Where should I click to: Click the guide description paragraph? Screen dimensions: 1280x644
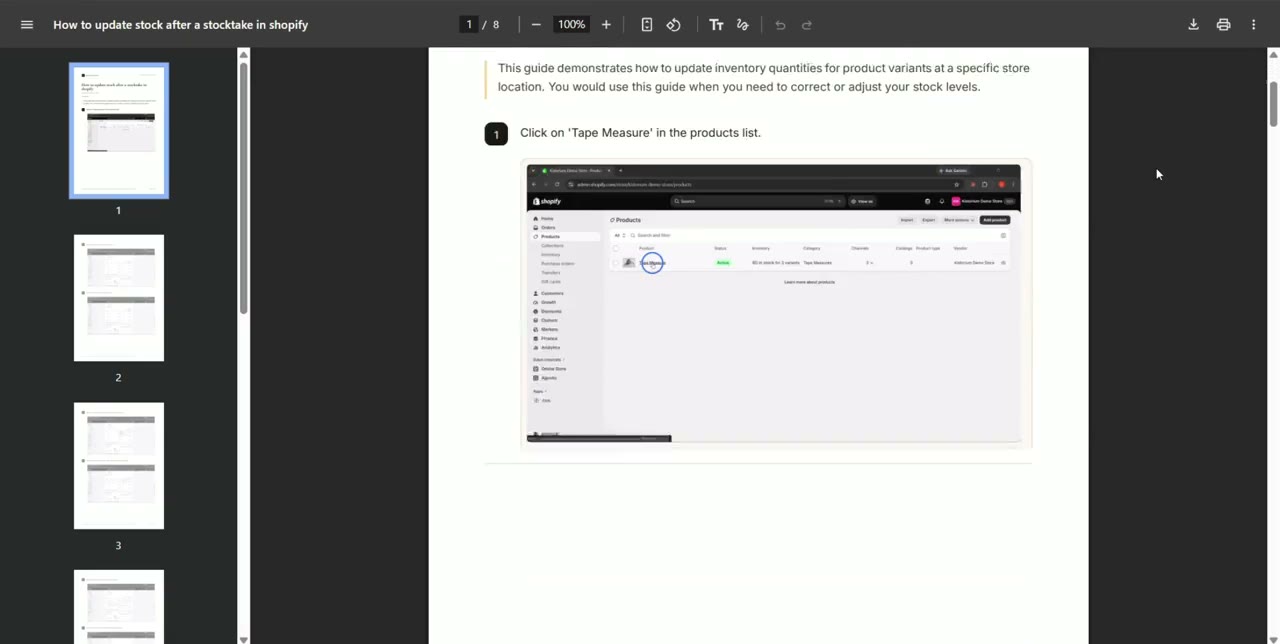click(764, 77)
